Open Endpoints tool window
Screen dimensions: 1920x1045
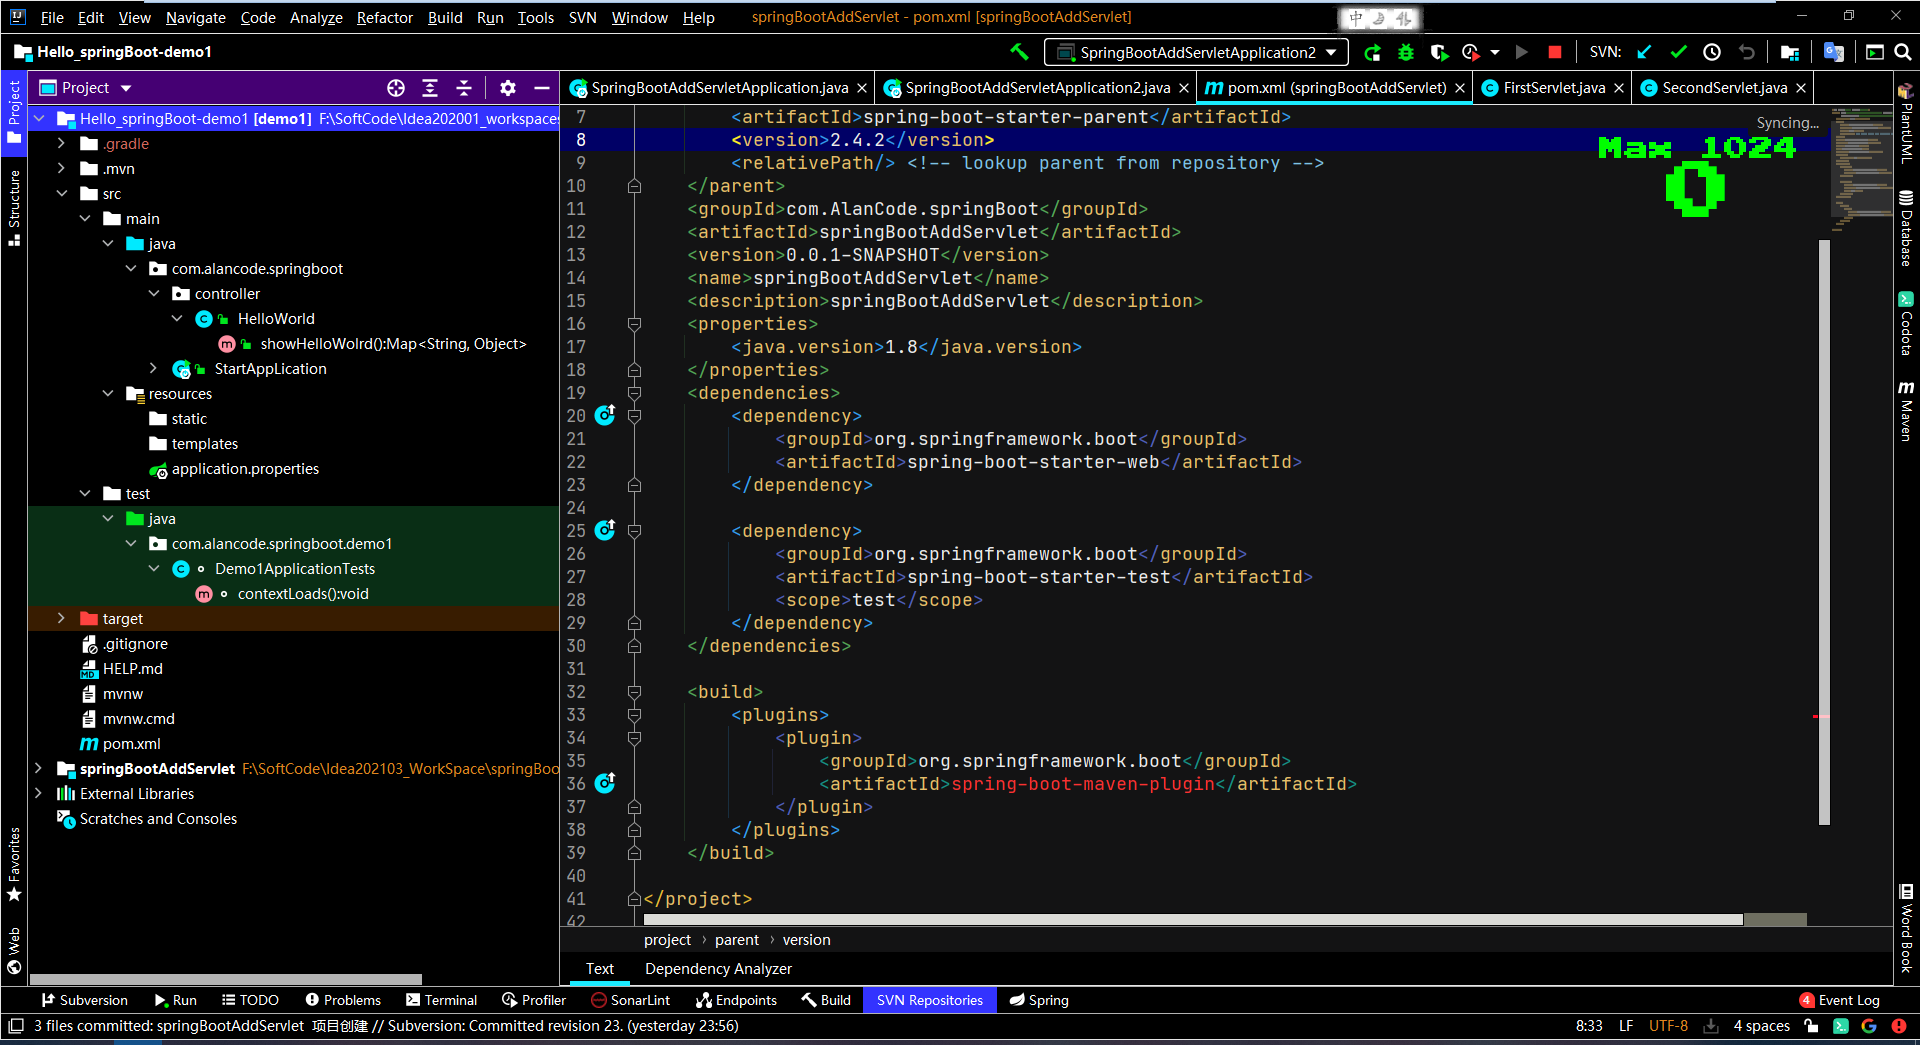(x=736, y=1000)
